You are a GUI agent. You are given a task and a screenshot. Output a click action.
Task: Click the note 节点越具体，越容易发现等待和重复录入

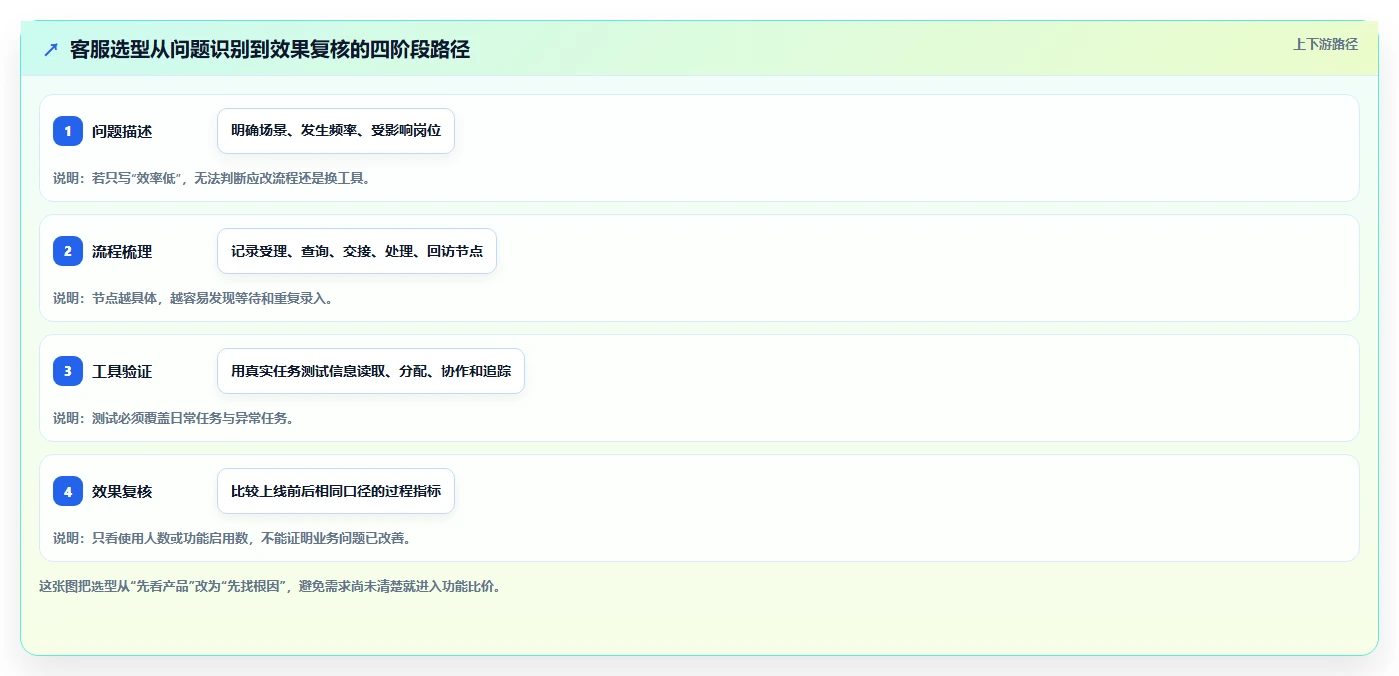193,298
